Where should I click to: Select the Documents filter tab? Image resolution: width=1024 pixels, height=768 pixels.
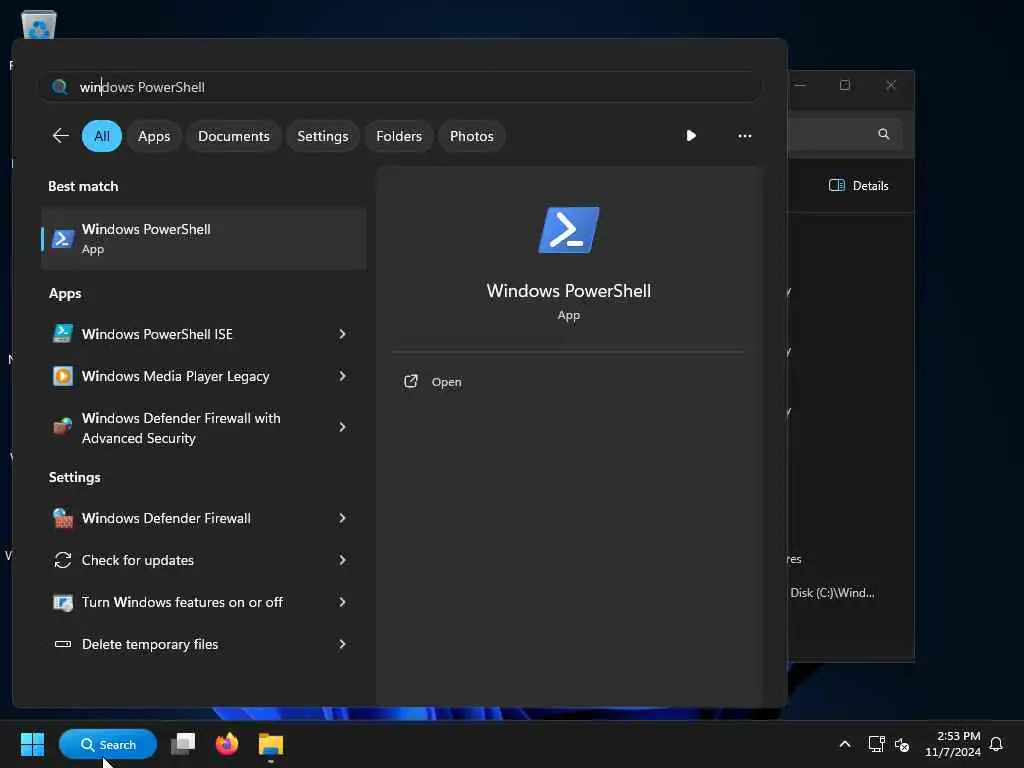click(x=234, y=136)
